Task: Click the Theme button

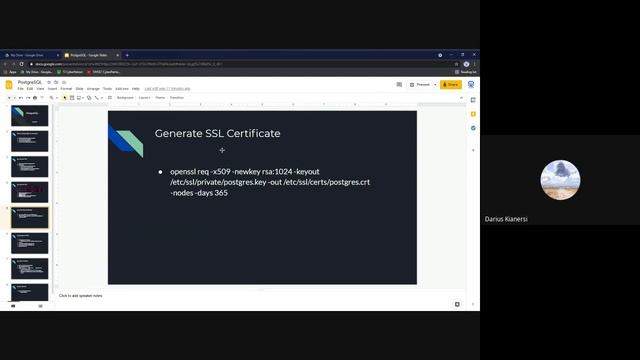Action: pyautogui.click(x=160, y=98)
